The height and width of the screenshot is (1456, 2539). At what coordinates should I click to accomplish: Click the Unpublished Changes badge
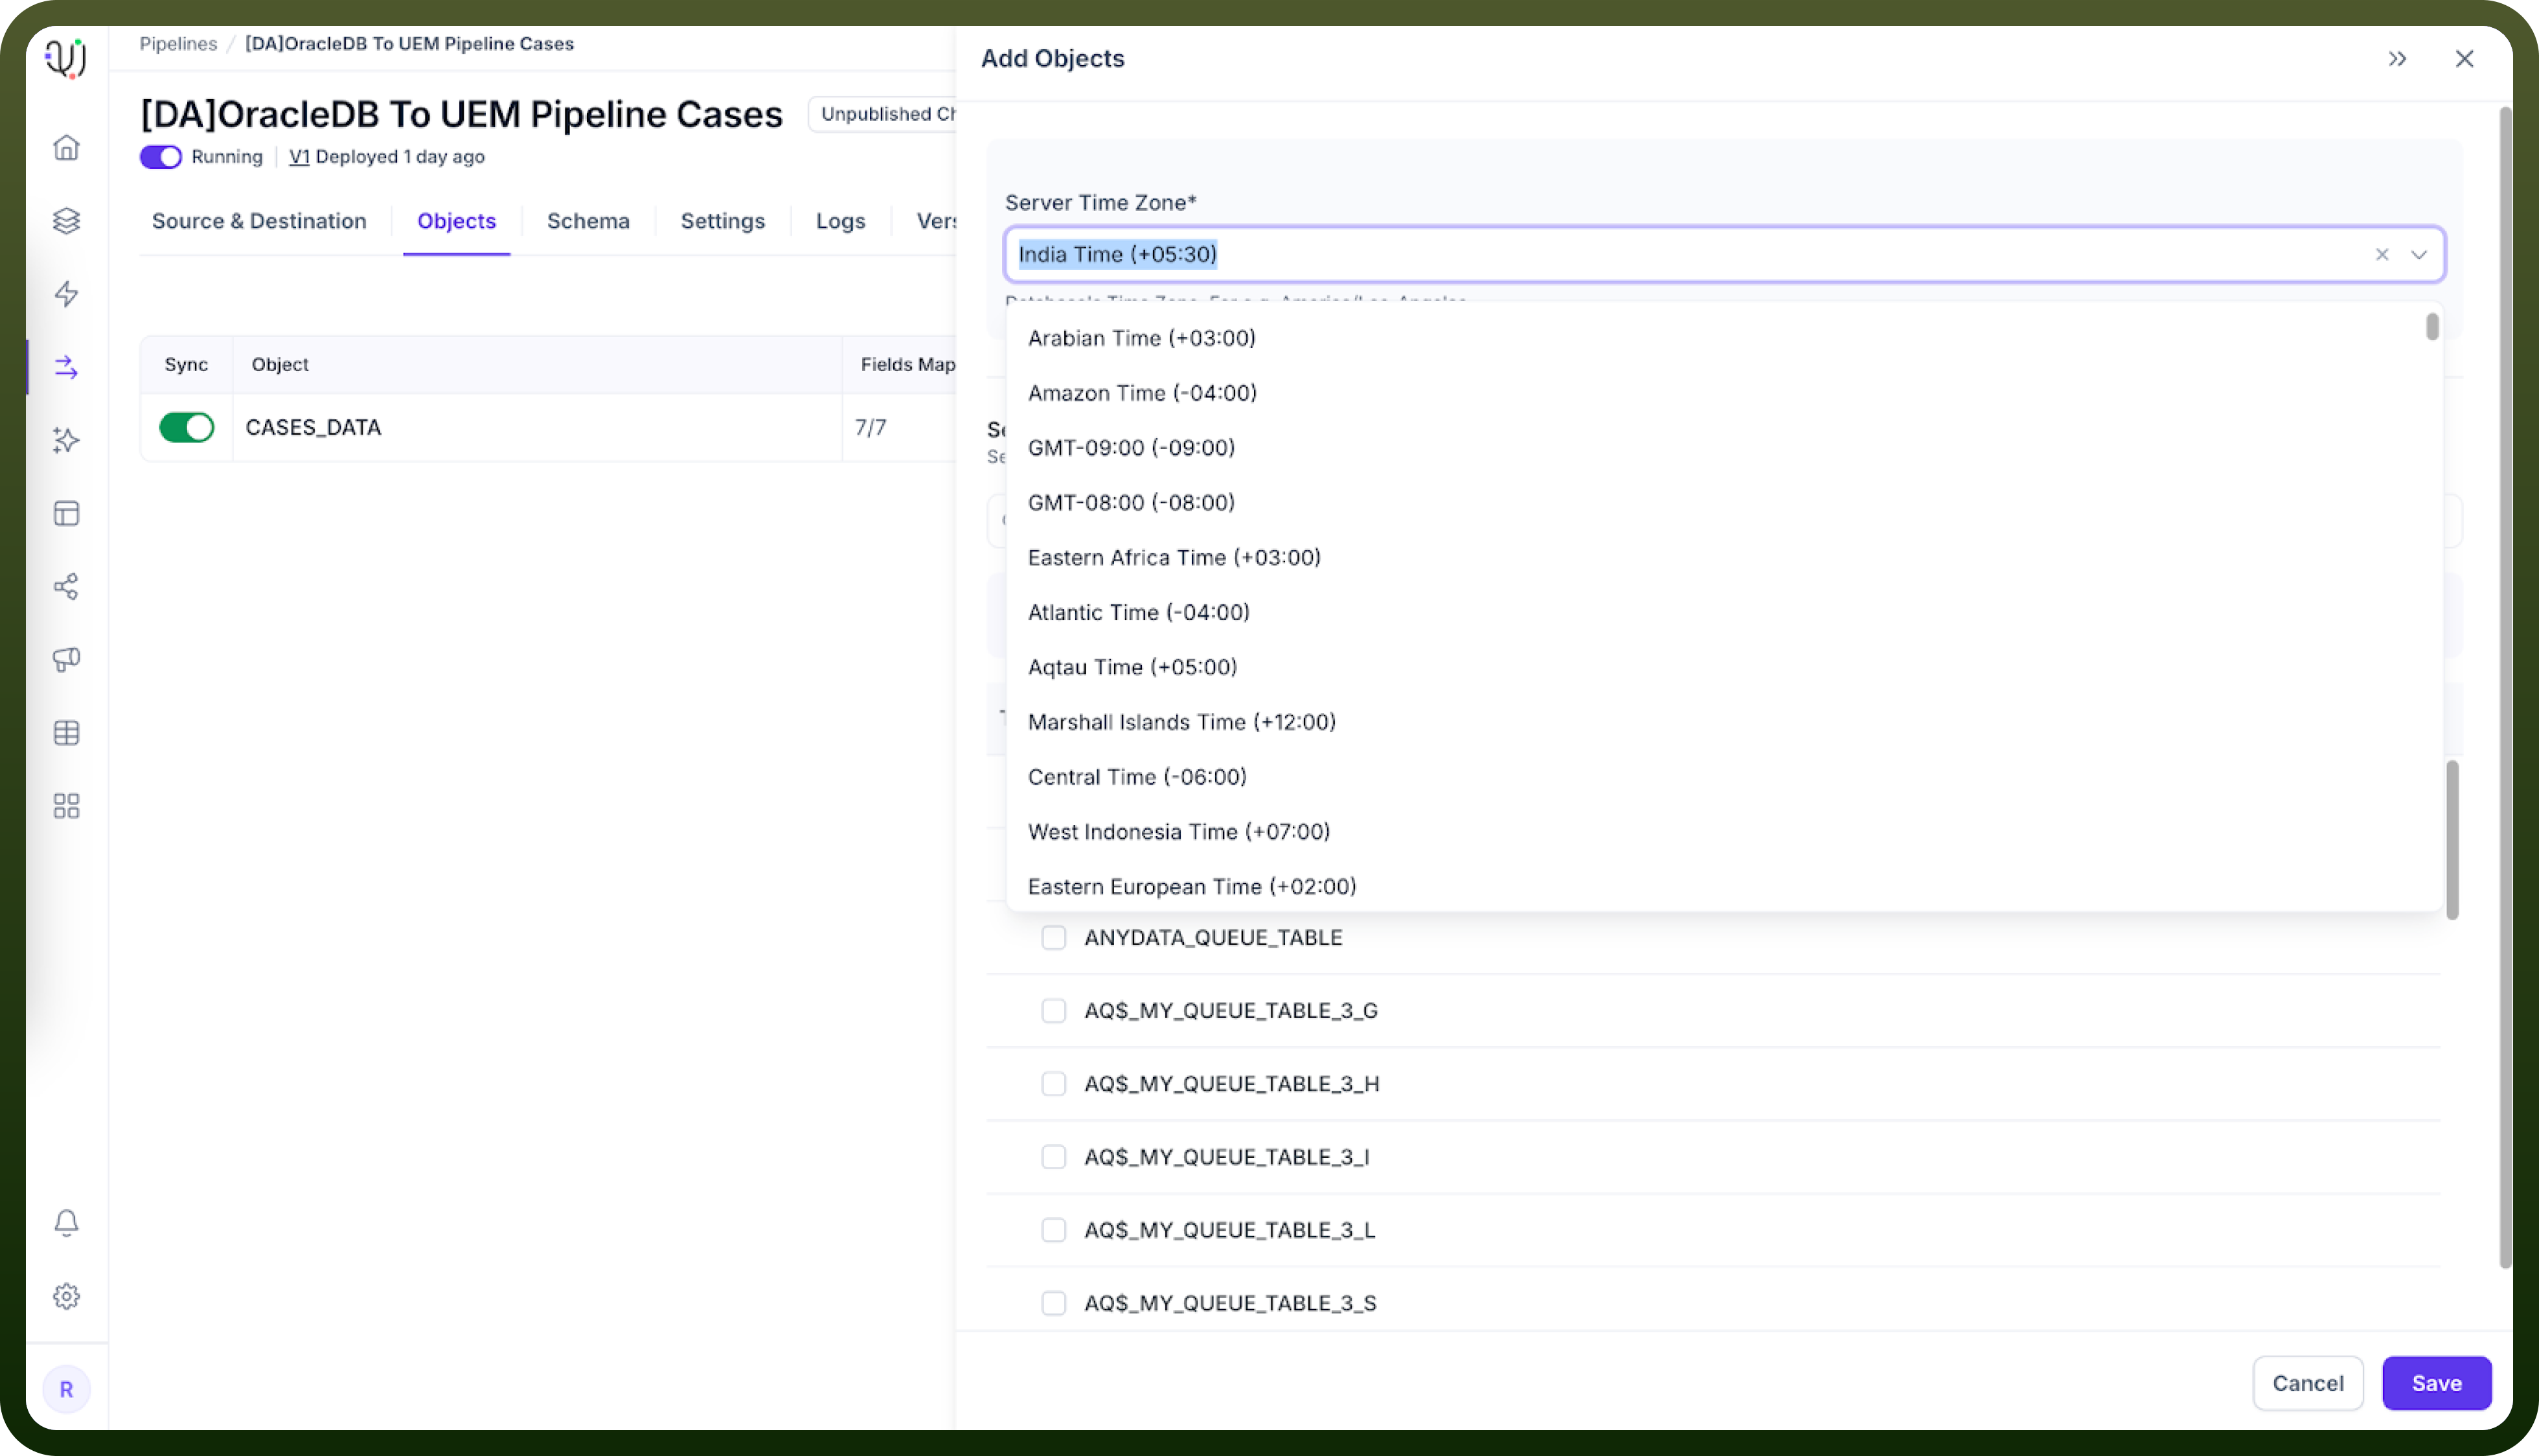pos(883,114)
